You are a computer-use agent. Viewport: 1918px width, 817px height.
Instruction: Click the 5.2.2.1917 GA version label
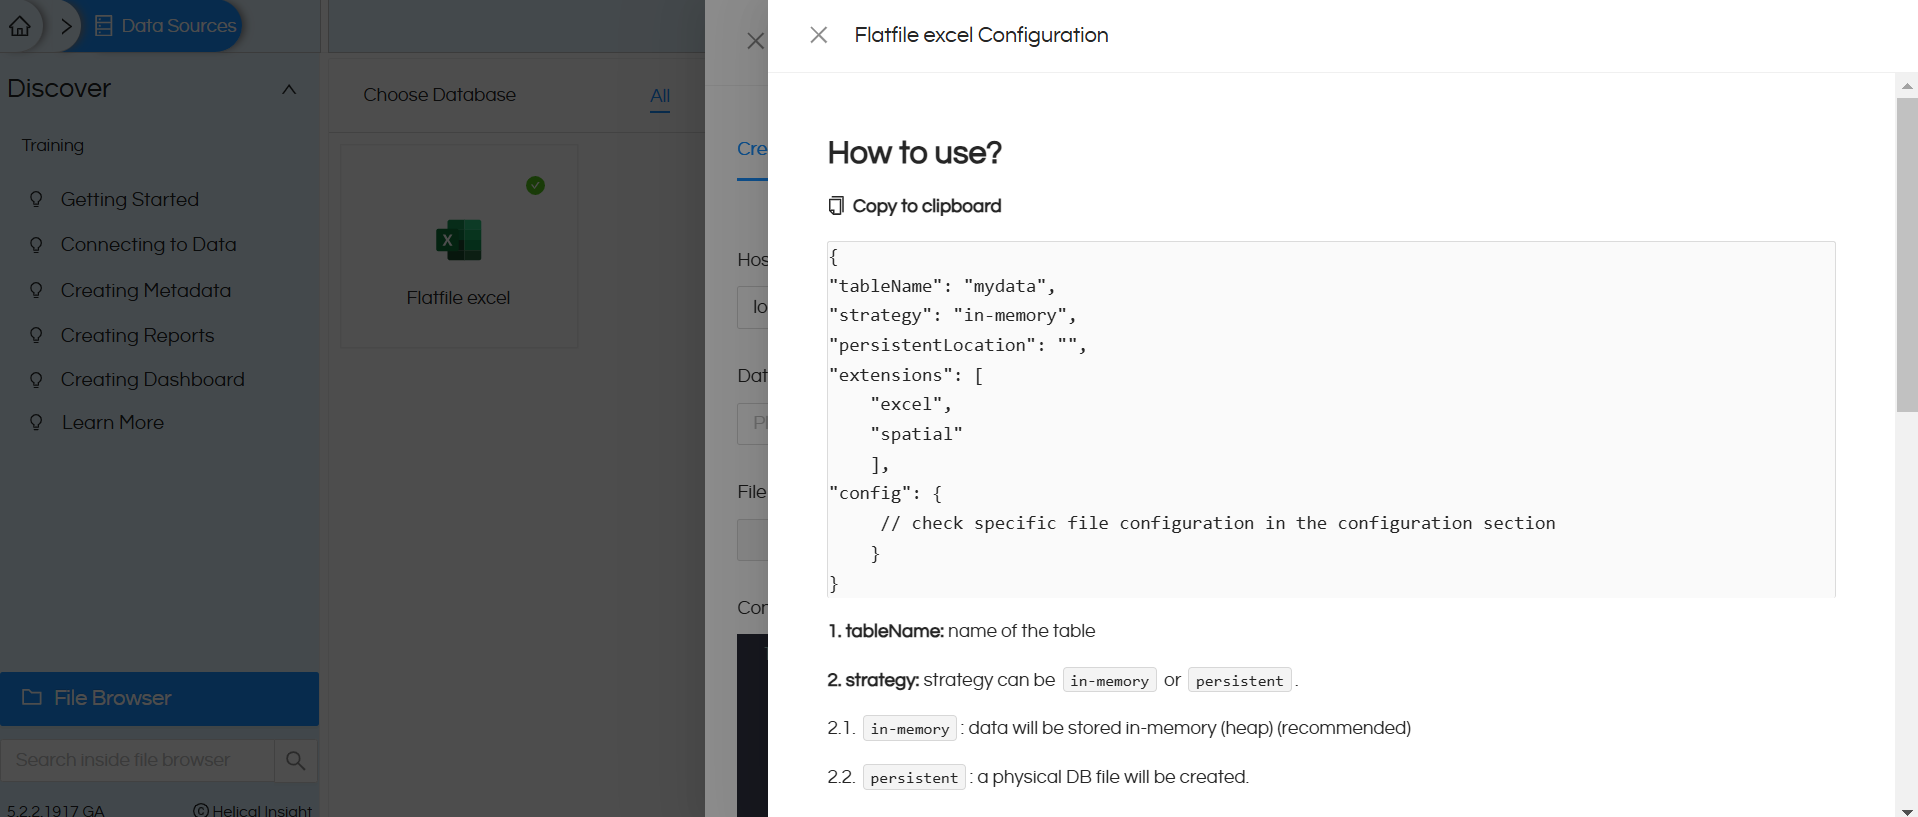56,810
